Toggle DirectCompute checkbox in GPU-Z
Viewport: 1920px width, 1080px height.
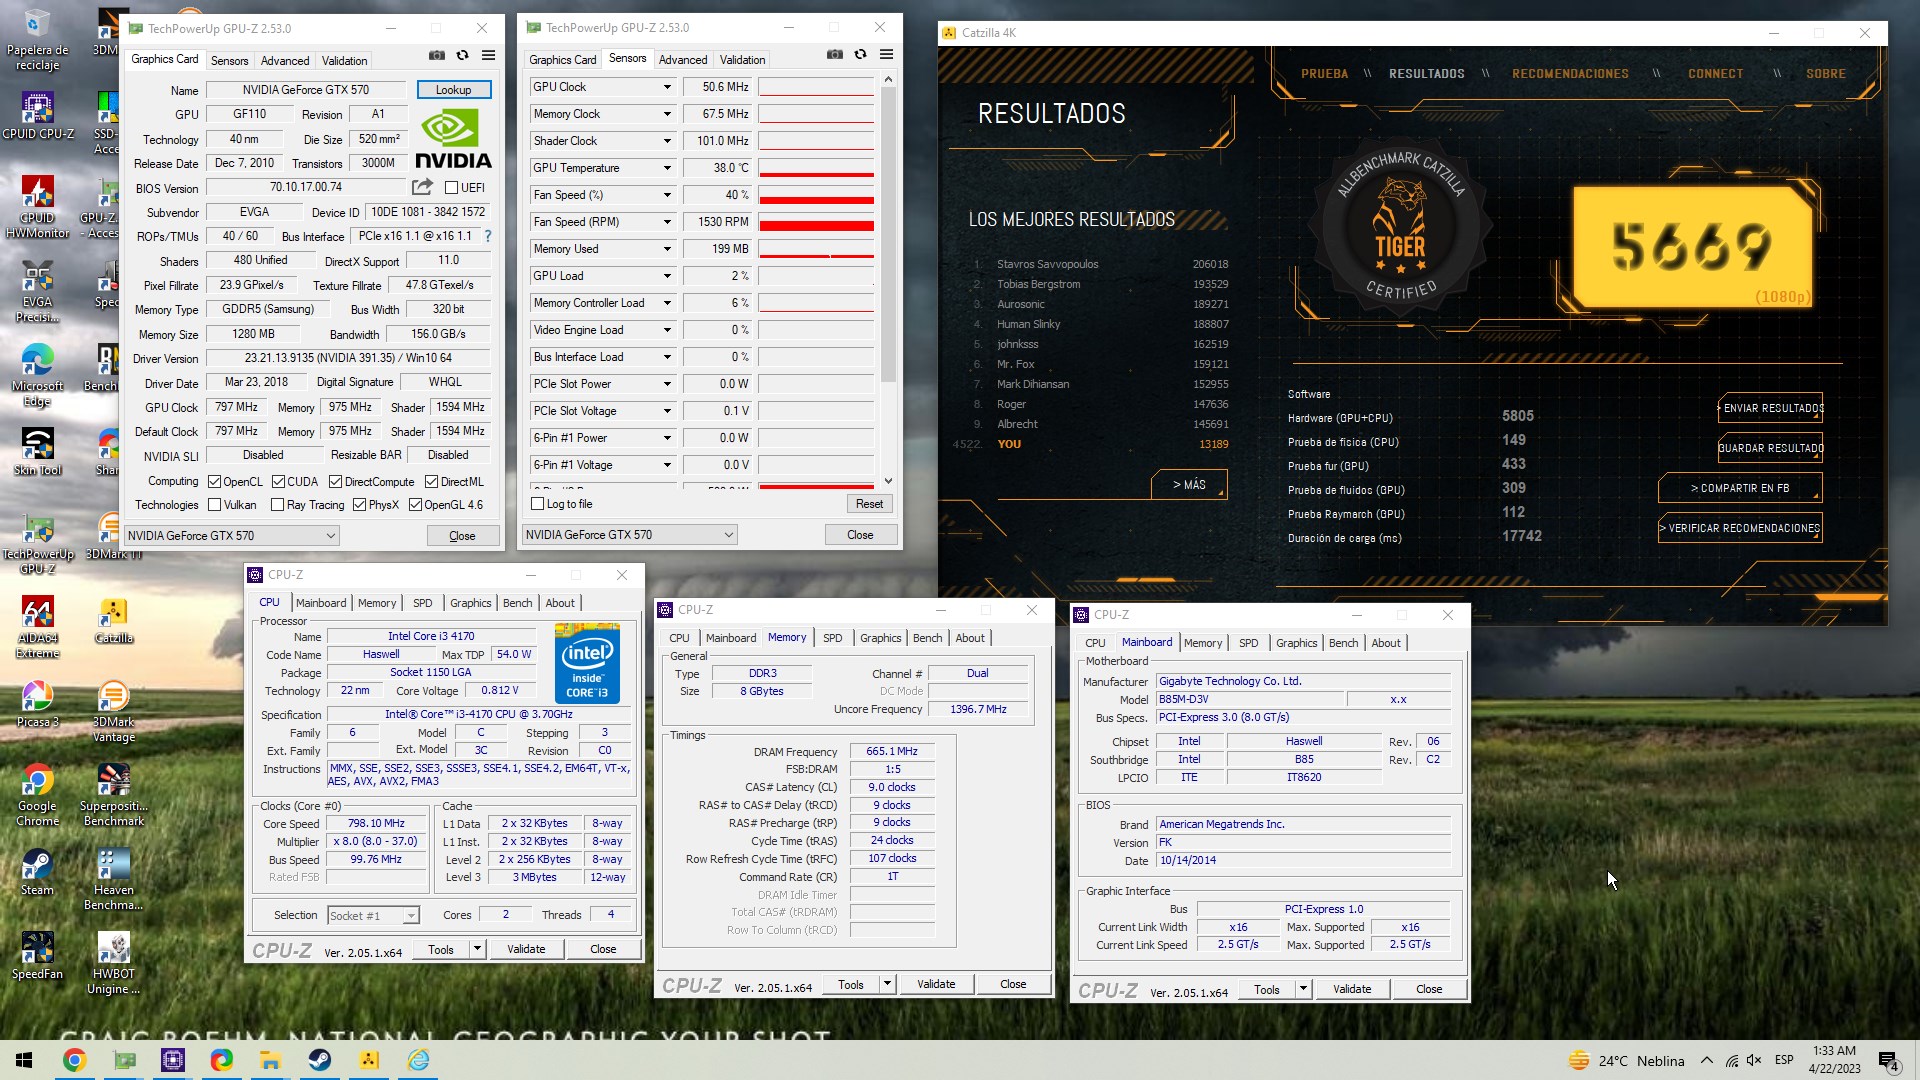pos(336,482)
